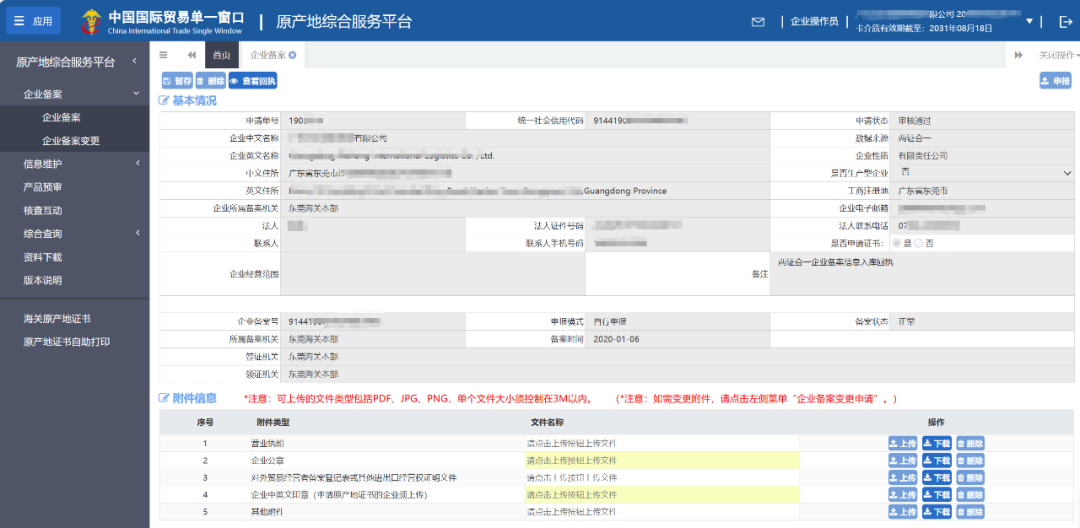
Task: Click the tab scroll-right double arrow
Action: tap(1018, 55)
